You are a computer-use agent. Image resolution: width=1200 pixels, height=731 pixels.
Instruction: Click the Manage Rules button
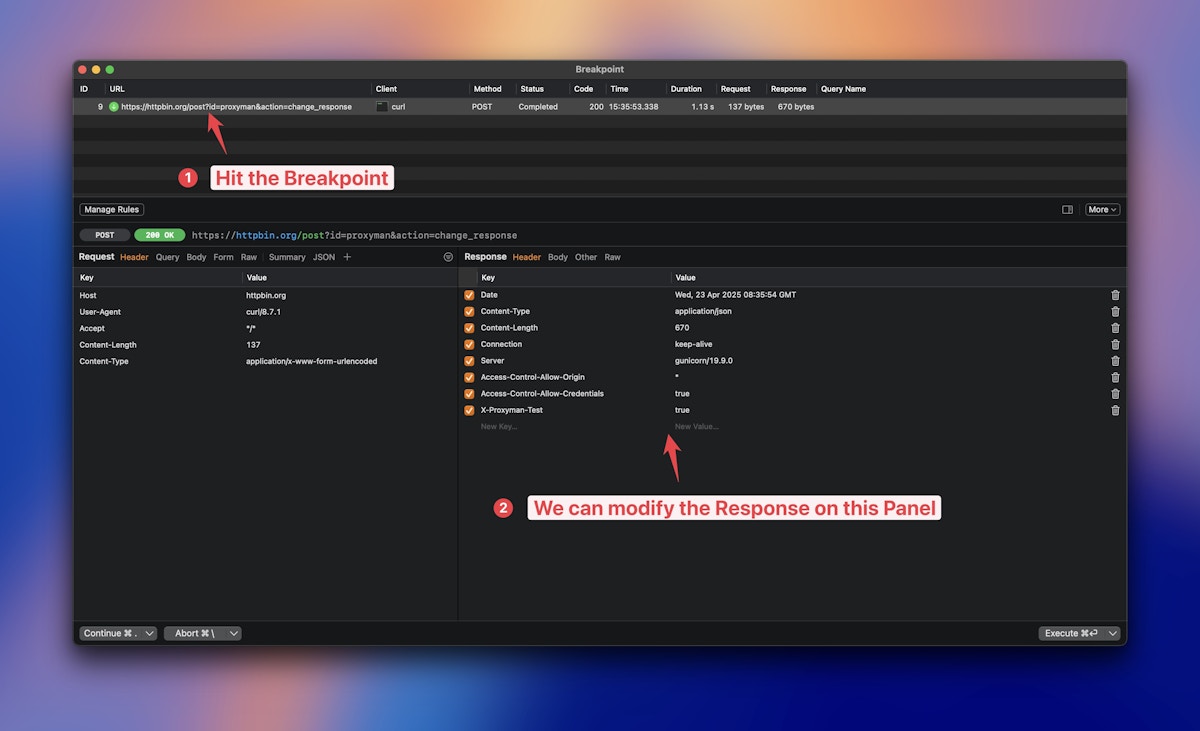pyautogui.click(x=111, y=209)
